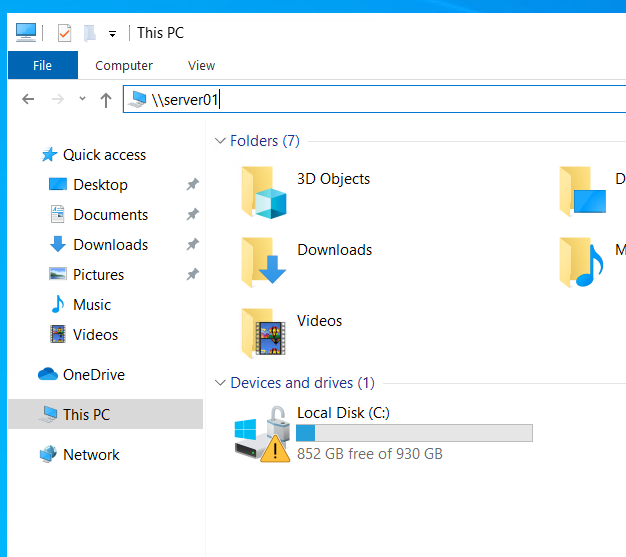Select the Videos folder icon in content pane

pos(263,333)
